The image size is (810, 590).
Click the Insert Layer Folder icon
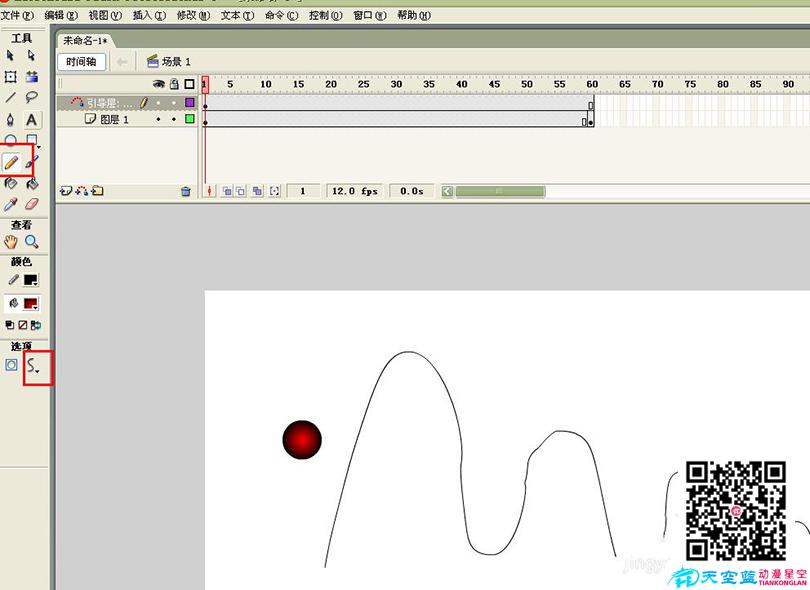97,191
